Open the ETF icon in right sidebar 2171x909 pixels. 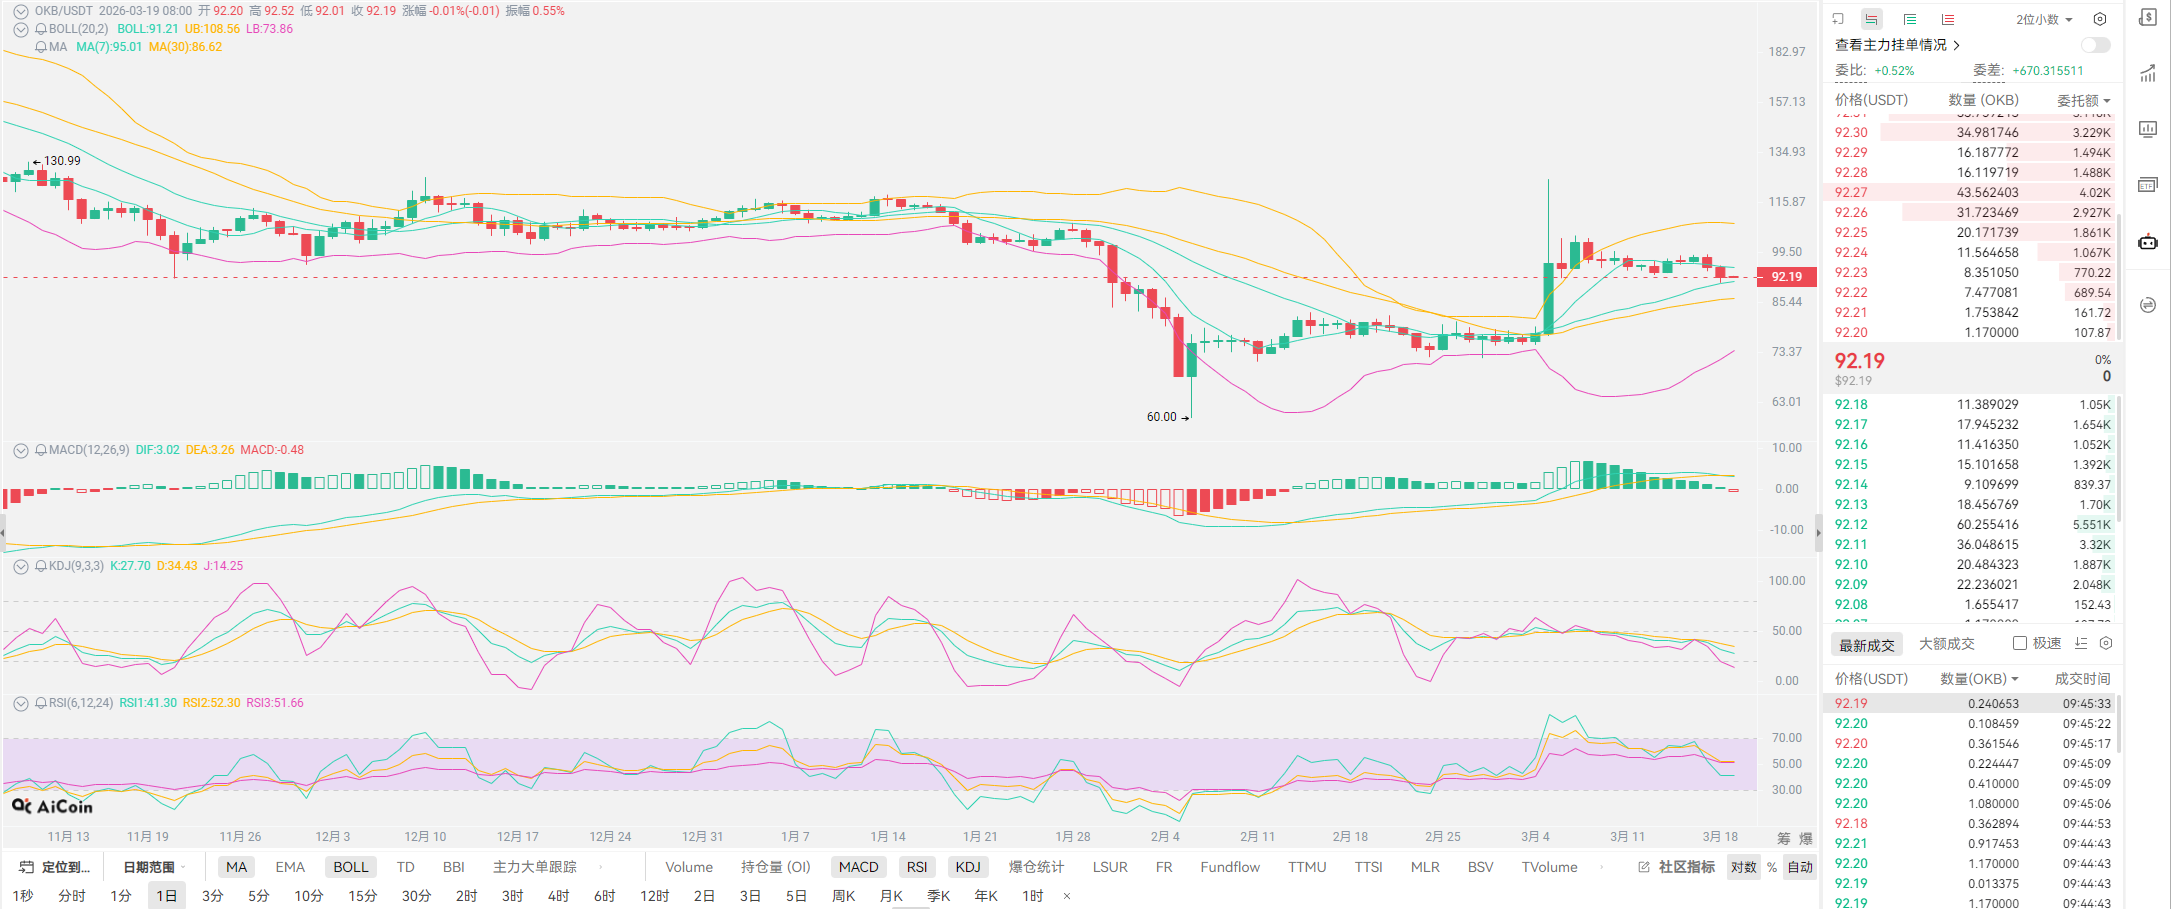tap(2148, 185)
